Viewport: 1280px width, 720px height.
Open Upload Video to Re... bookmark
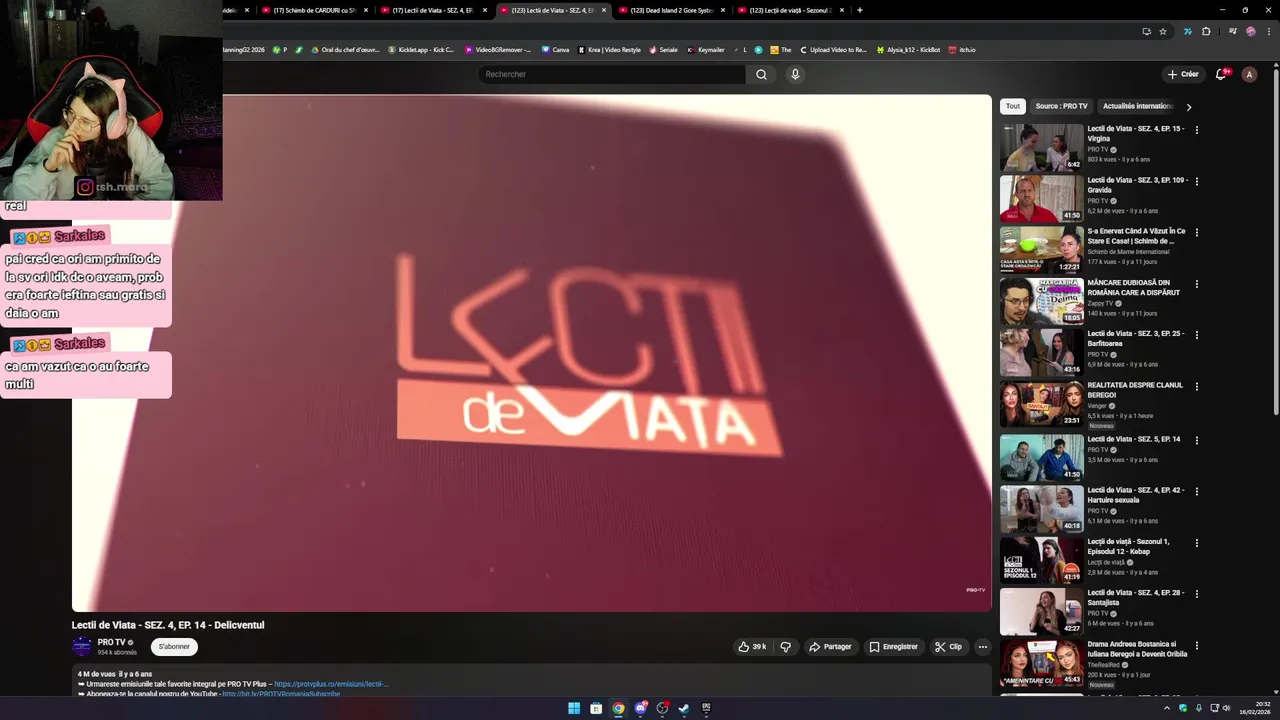click(x=833, y=49)
